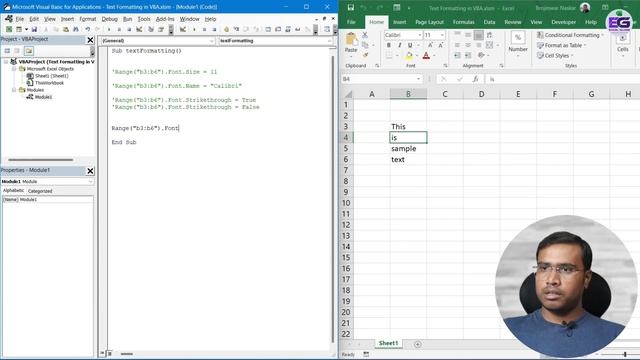Open the Insert menu in VBA editor
Image resolution: width=640 pixels, height=360 pixels.
[67, 19]
